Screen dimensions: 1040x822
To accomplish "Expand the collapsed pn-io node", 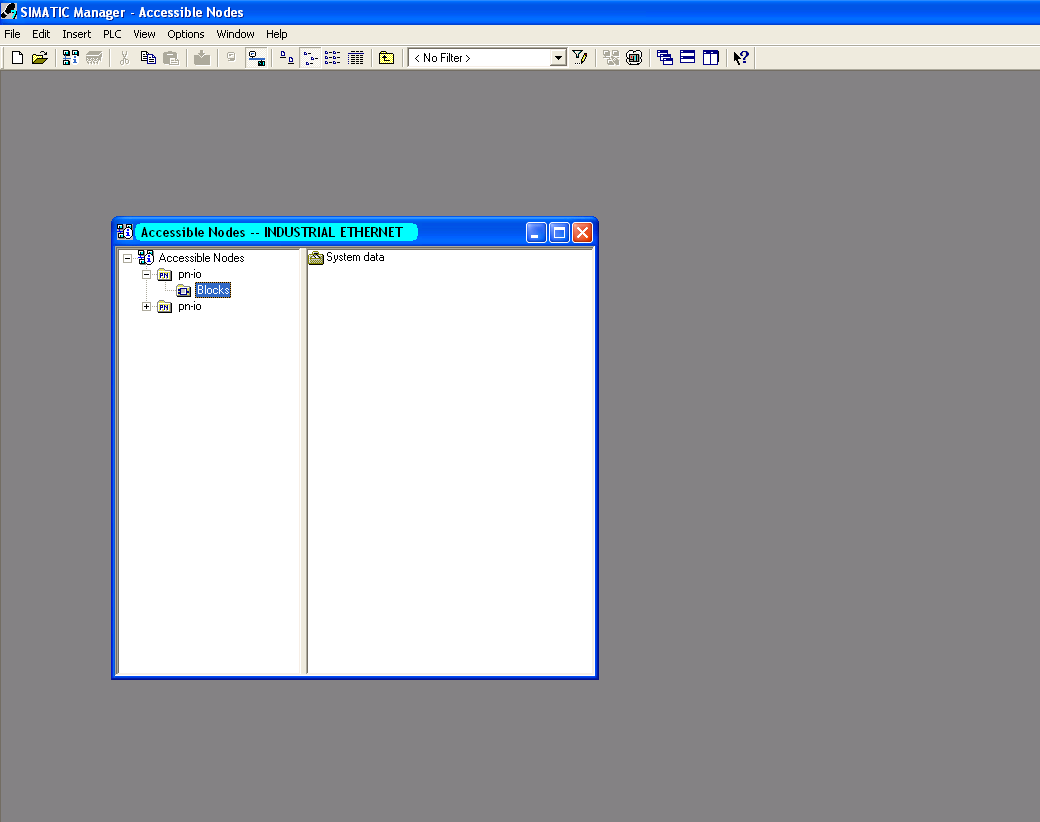I will point(147,307).
